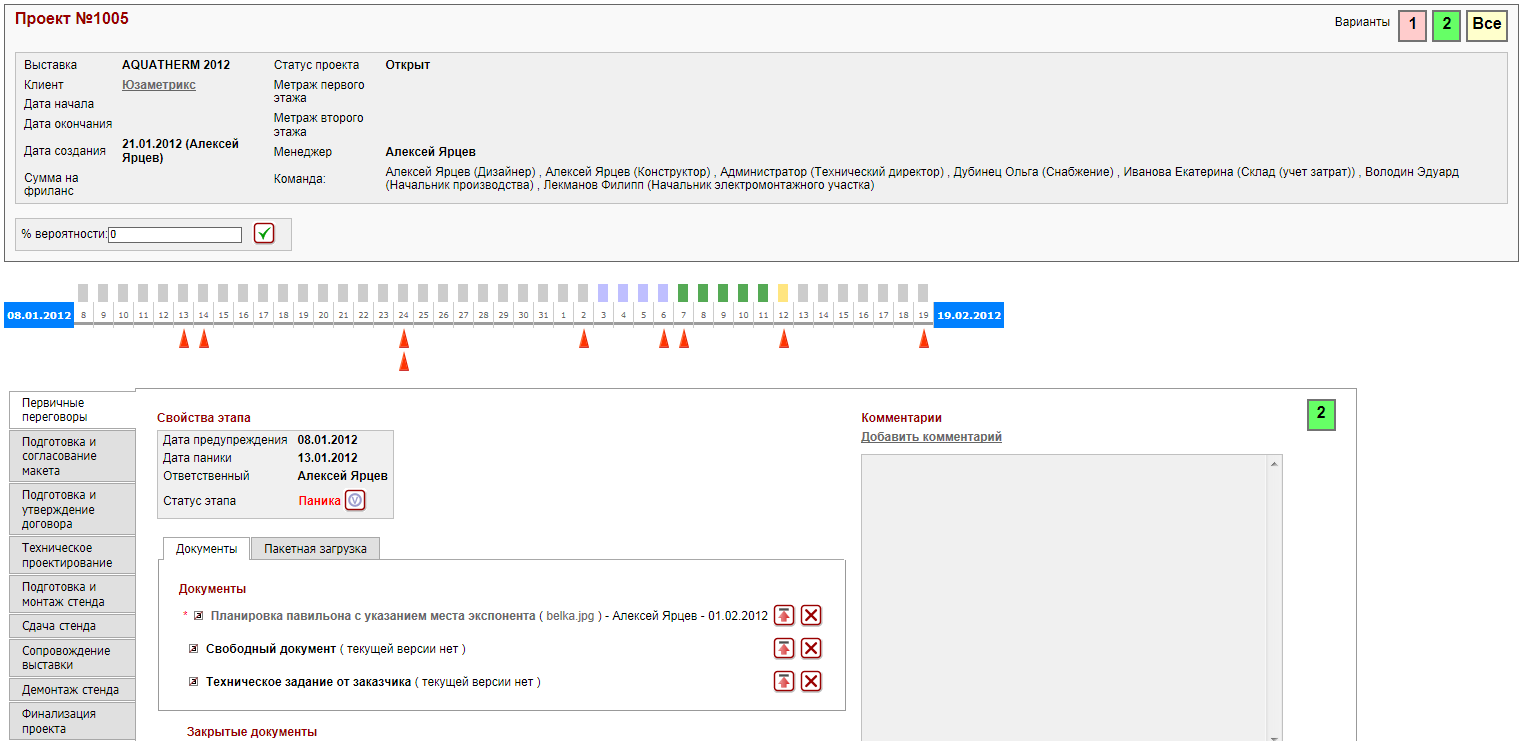The height and width of the screenshot is (741, 1522).
Task: Open the Техническое проектирование stage tab
Action: tap(70, 555)
